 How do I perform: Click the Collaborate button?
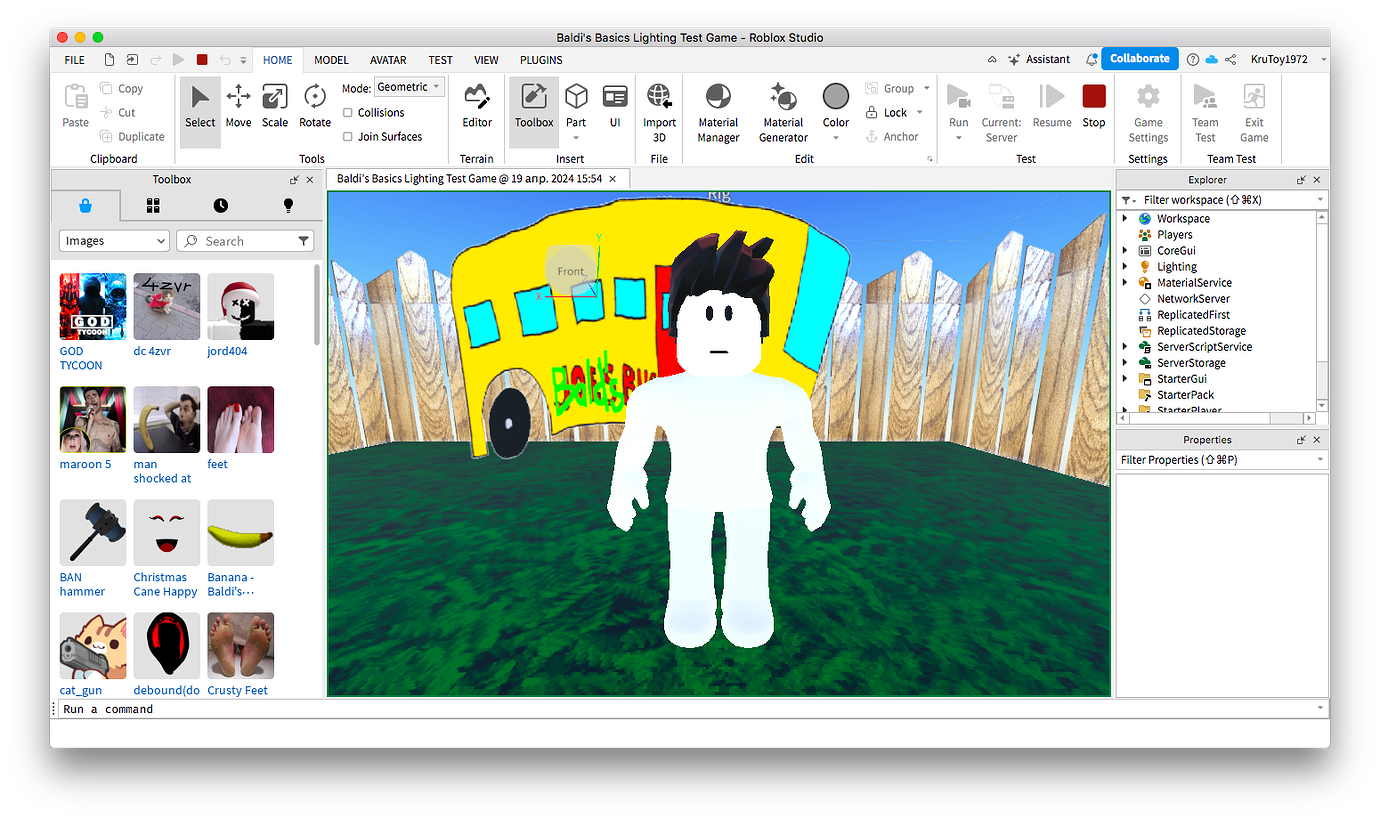tap(1139, 58)
